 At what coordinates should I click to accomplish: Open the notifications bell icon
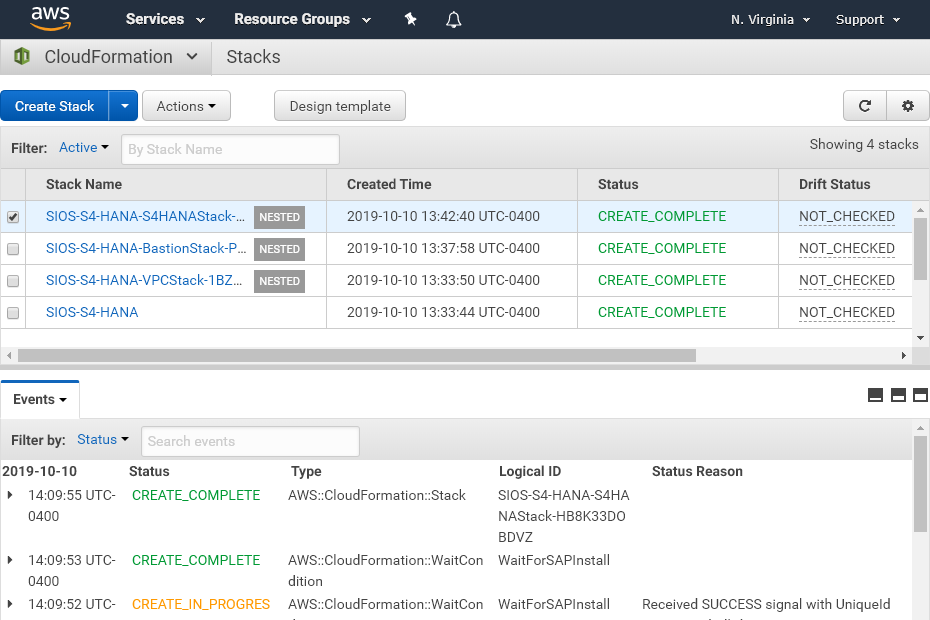coord(454,19)
